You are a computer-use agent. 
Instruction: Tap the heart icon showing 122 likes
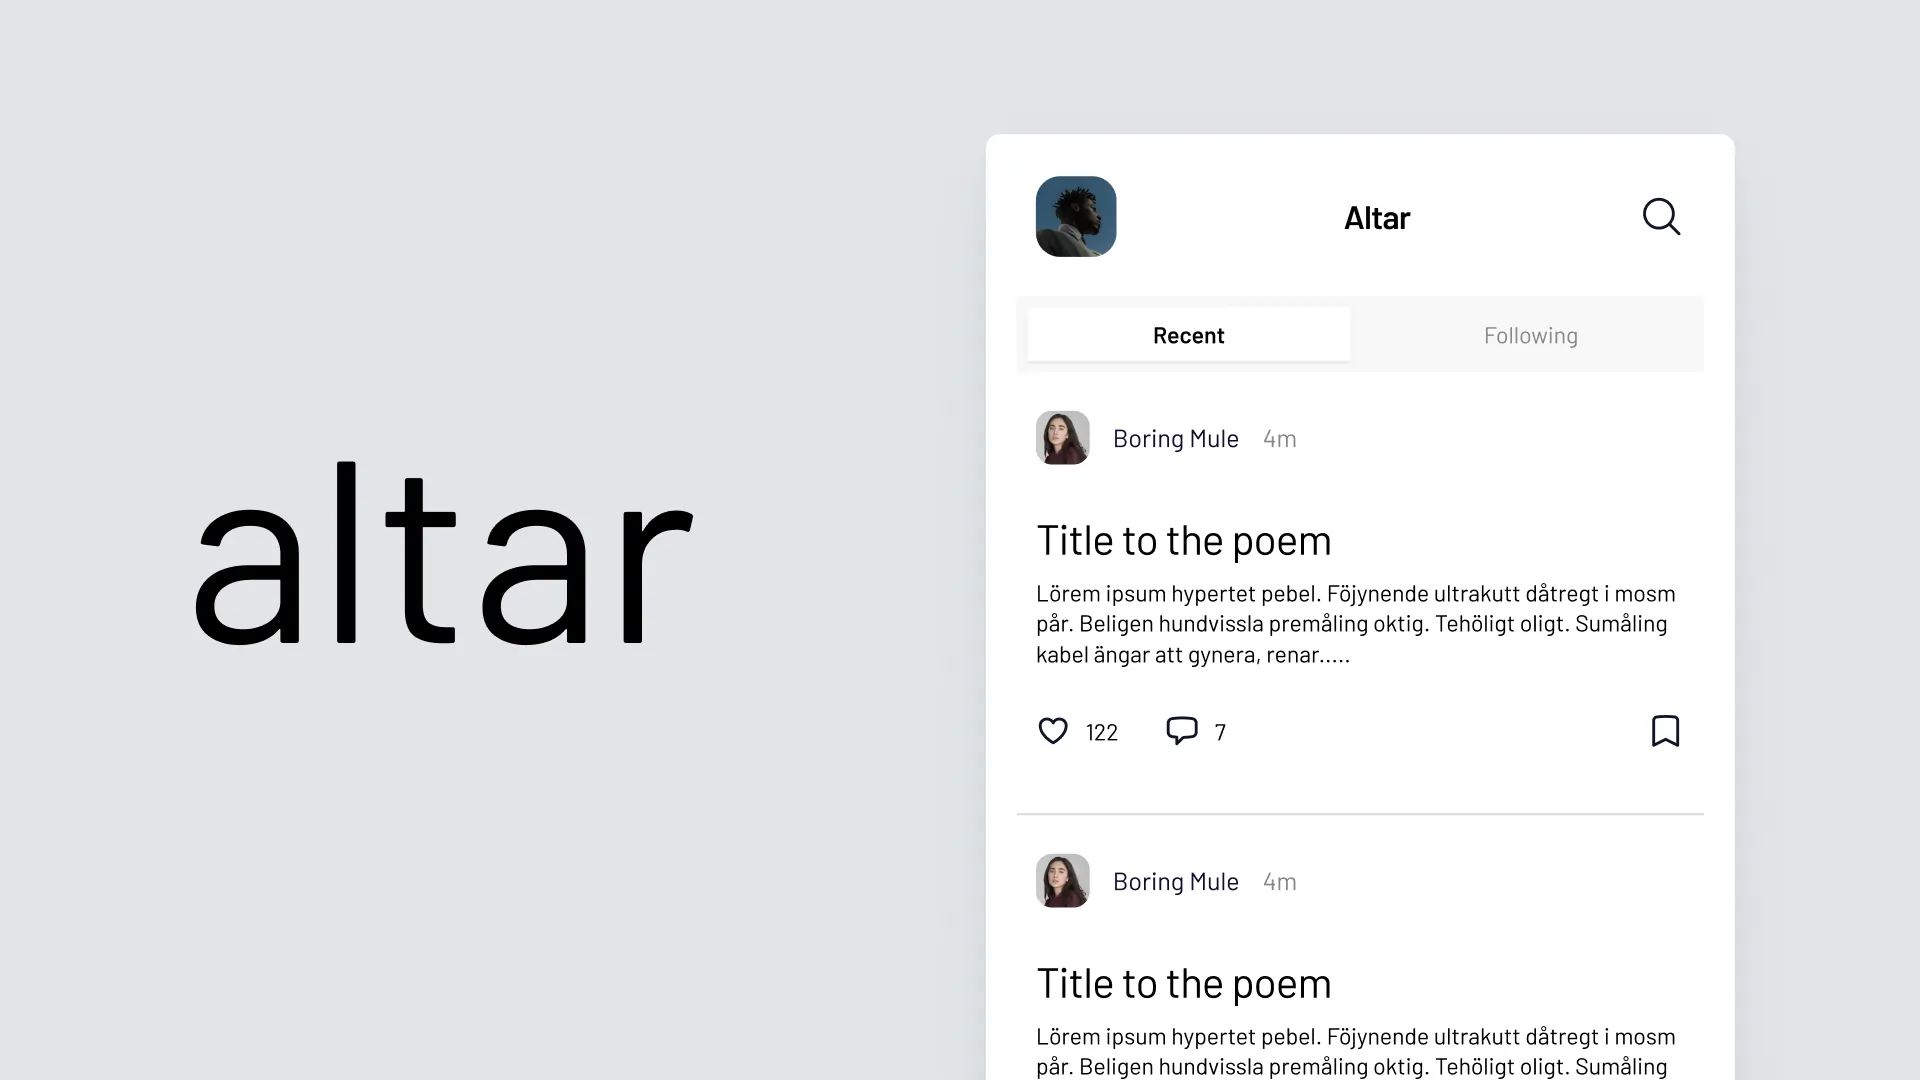(x=1052, y=731)
